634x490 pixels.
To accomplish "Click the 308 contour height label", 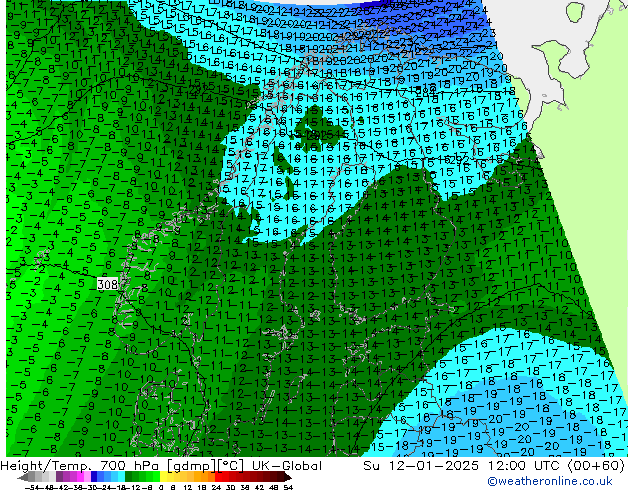I will tap(108, 284).
